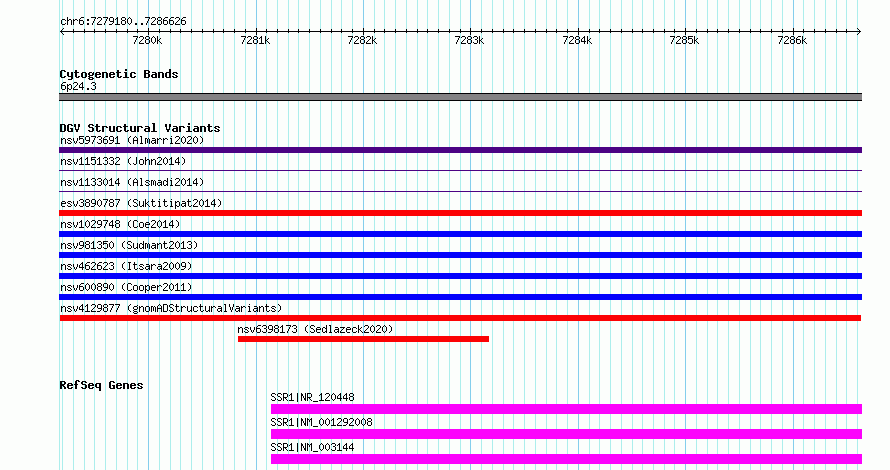
Task: Open SSR1|NM_001292008 gene label
Action: pyautogui.click(x=321, y=422)
